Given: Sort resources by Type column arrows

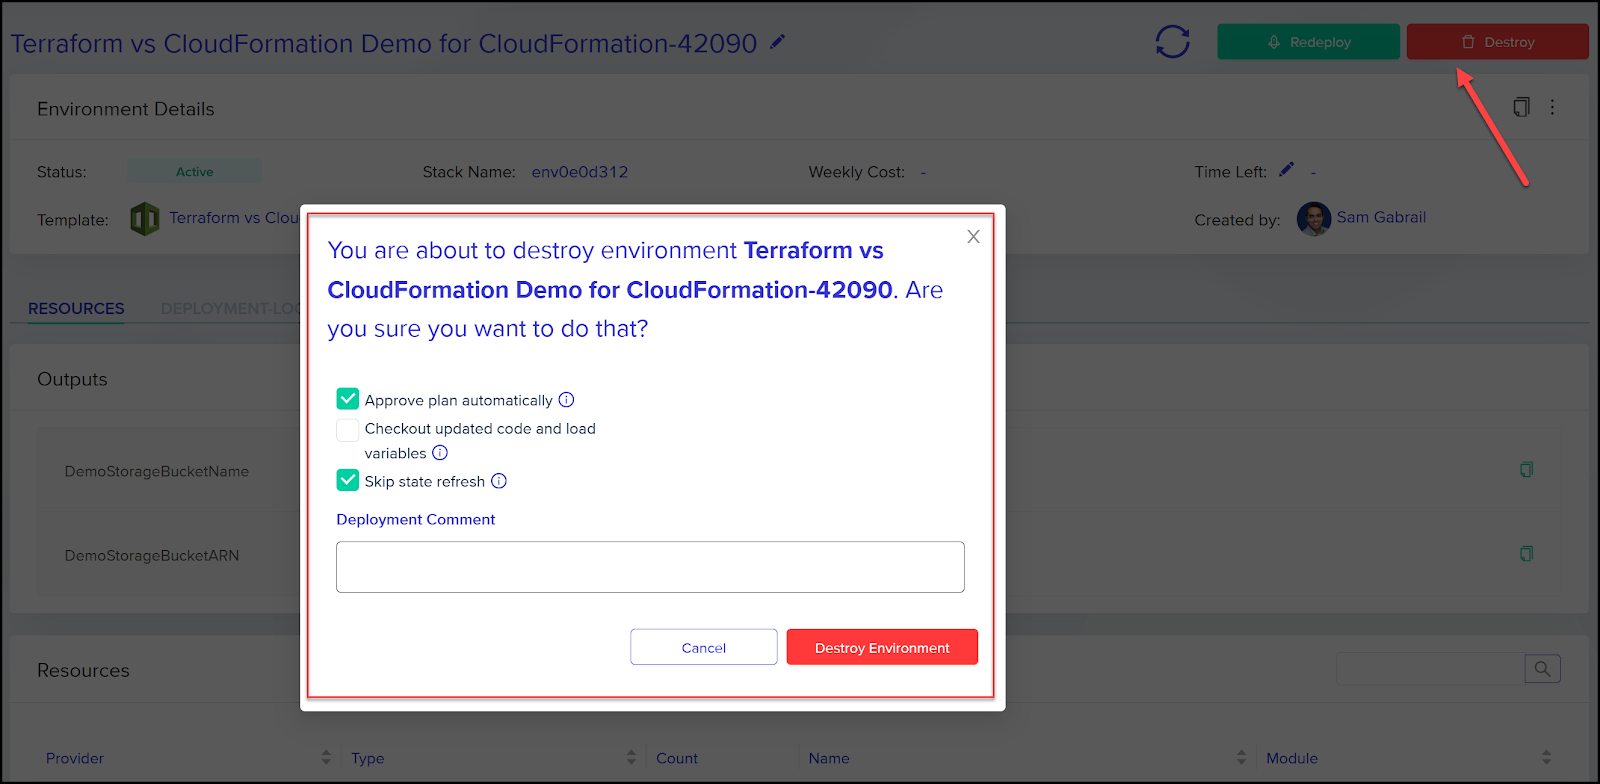Looking at the screenshot, I should pos(631,757).
